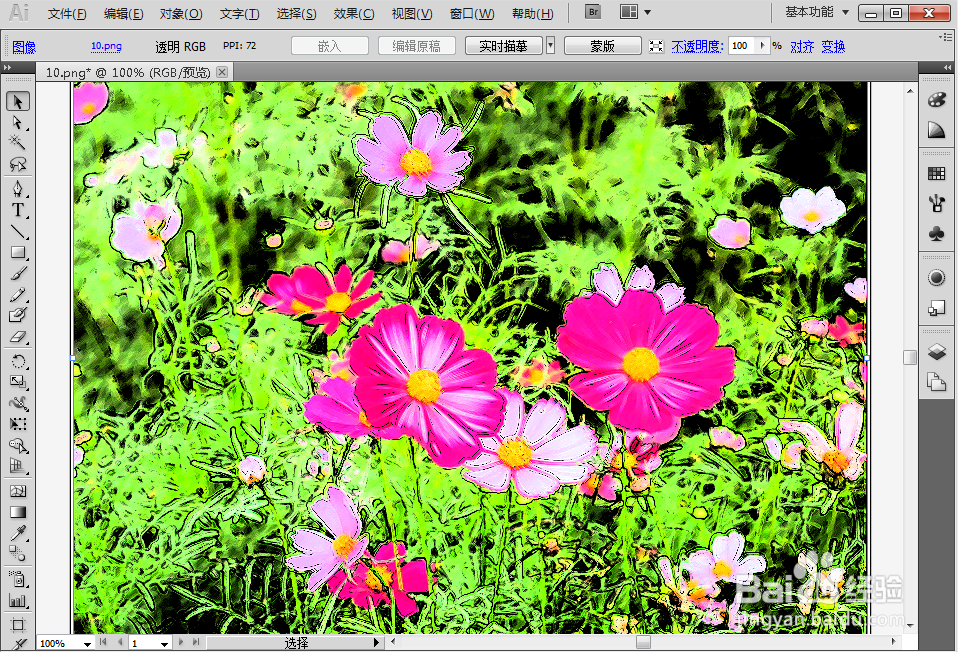Open status bar 选择 display options arrow
The image size is (958, 652).
[376, 643]
